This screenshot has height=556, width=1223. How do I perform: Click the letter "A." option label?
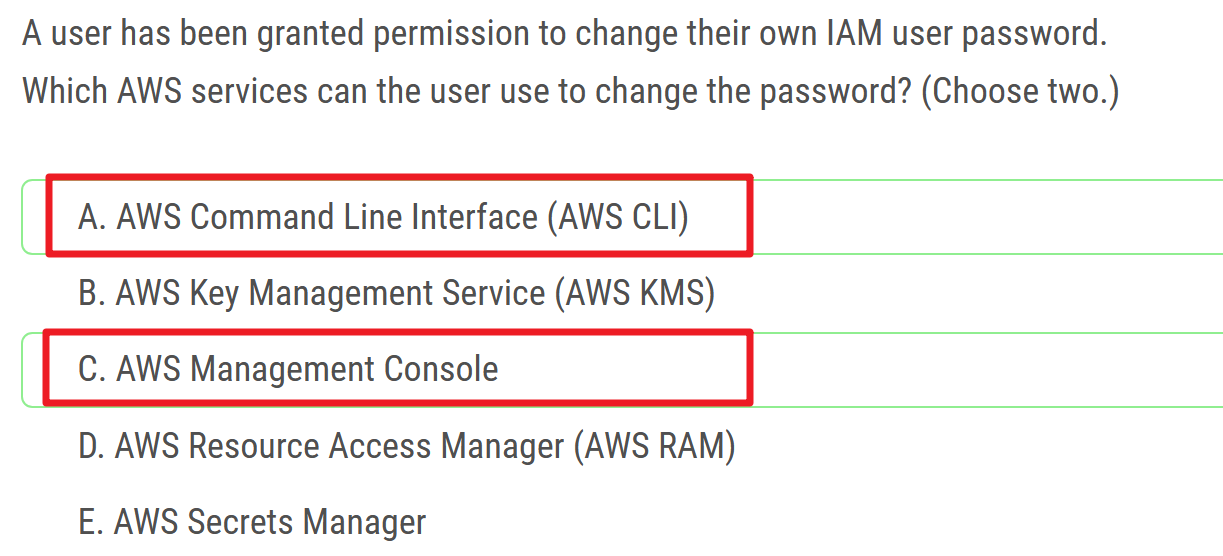[92, 217]
